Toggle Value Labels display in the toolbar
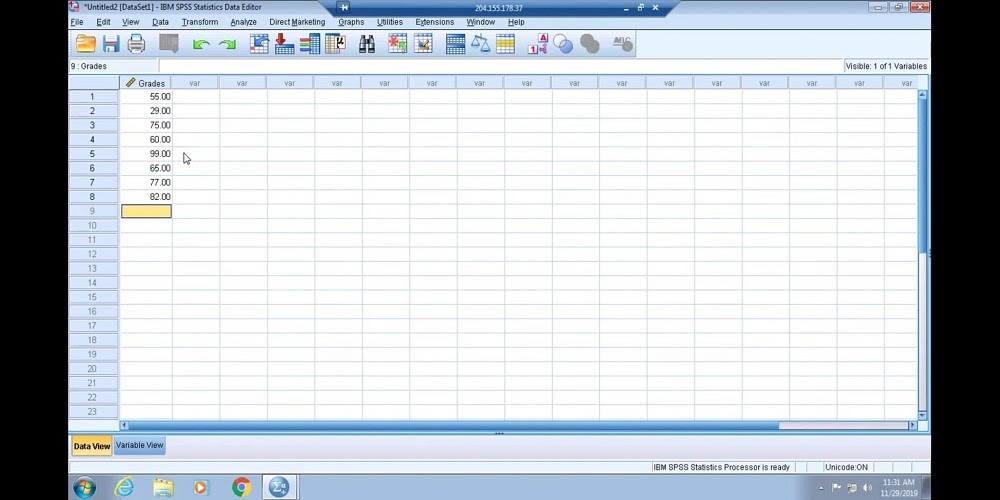This screenshot has height=500, width=1000. tap(538, 44)
